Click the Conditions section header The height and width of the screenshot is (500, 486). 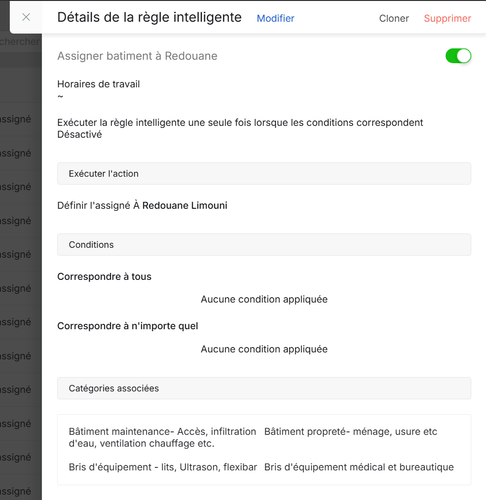click(x=264, y=245)
